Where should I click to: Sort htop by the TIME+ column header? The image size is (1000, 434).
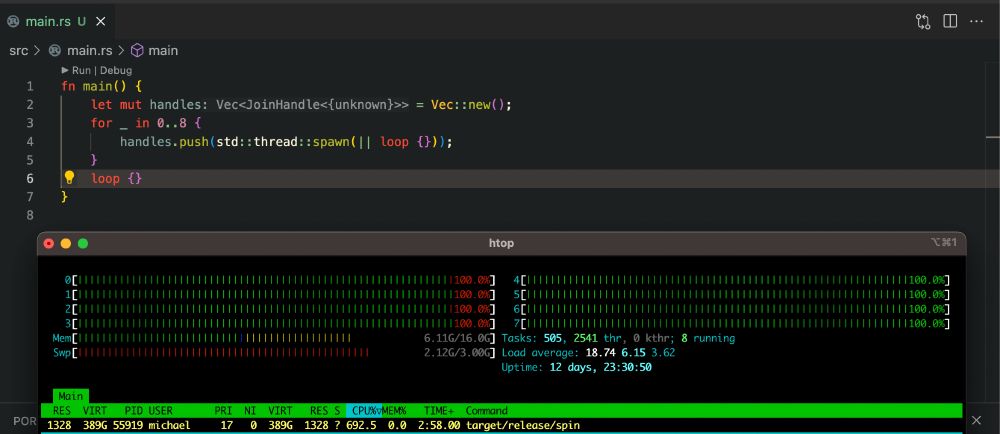[439, 411]
